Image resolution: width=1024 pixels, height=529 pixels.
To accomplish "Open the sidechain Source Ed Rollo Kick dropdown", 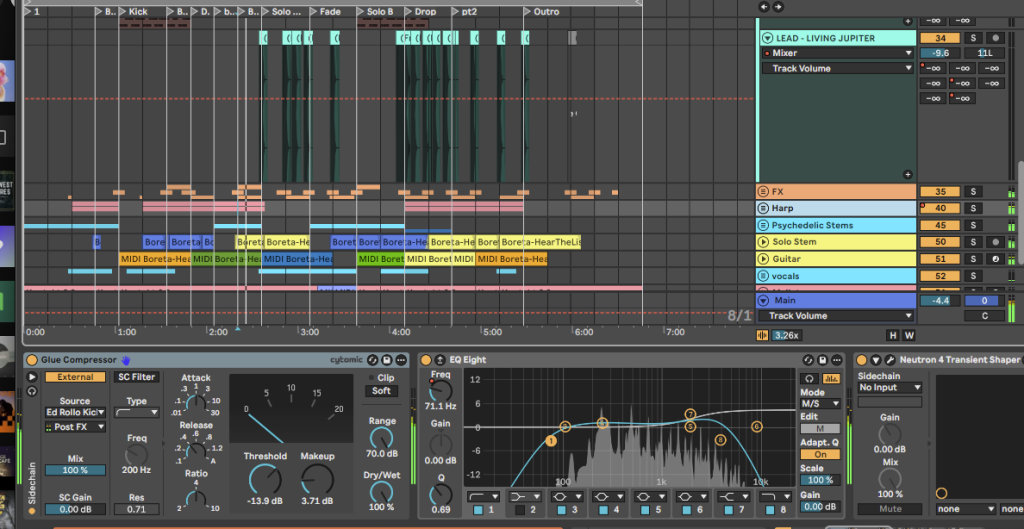I will (x=74, y=412).
